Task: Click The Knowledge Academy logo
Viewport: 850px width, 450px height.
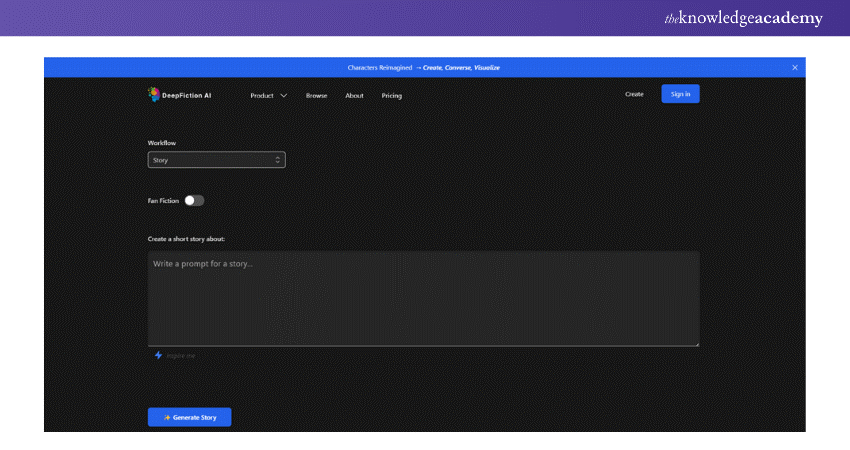Action: 741,18
